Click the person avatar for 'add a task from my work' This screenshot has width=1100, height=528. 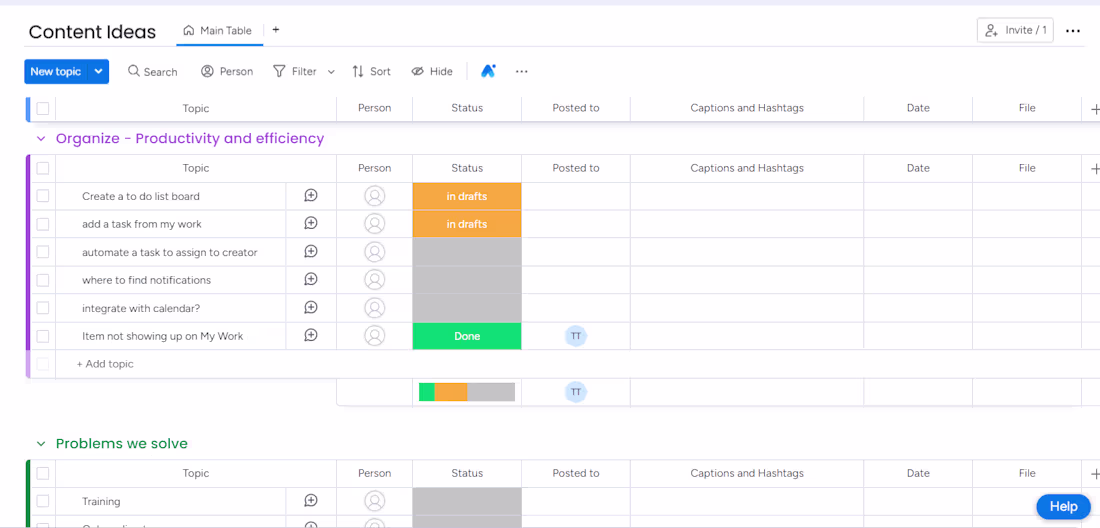pyautogui.click(x=375, y=224)
